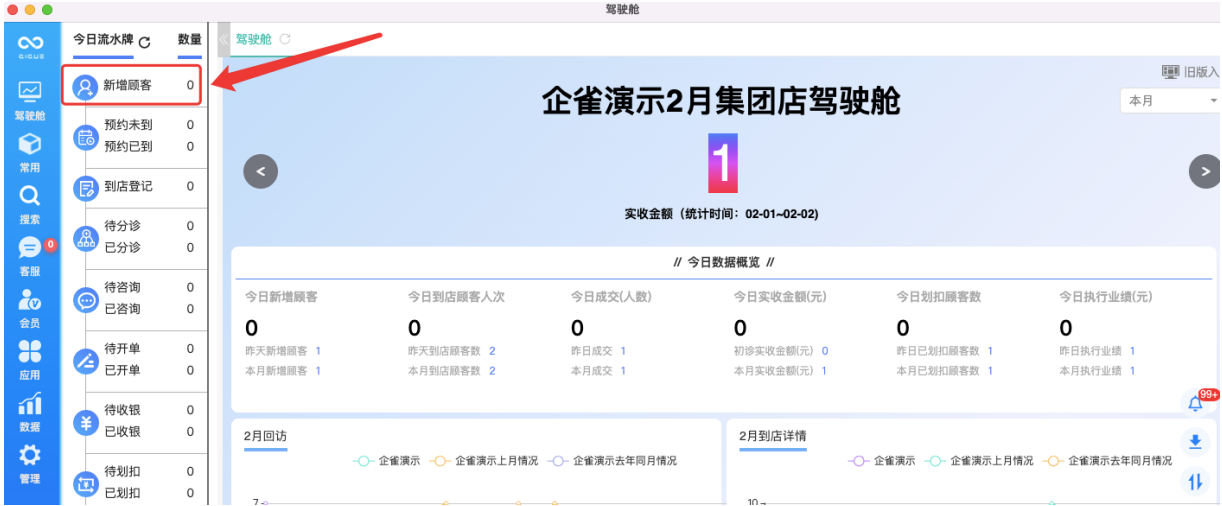
Task: Open the 待分诊 row
Action: coord(148,226)
